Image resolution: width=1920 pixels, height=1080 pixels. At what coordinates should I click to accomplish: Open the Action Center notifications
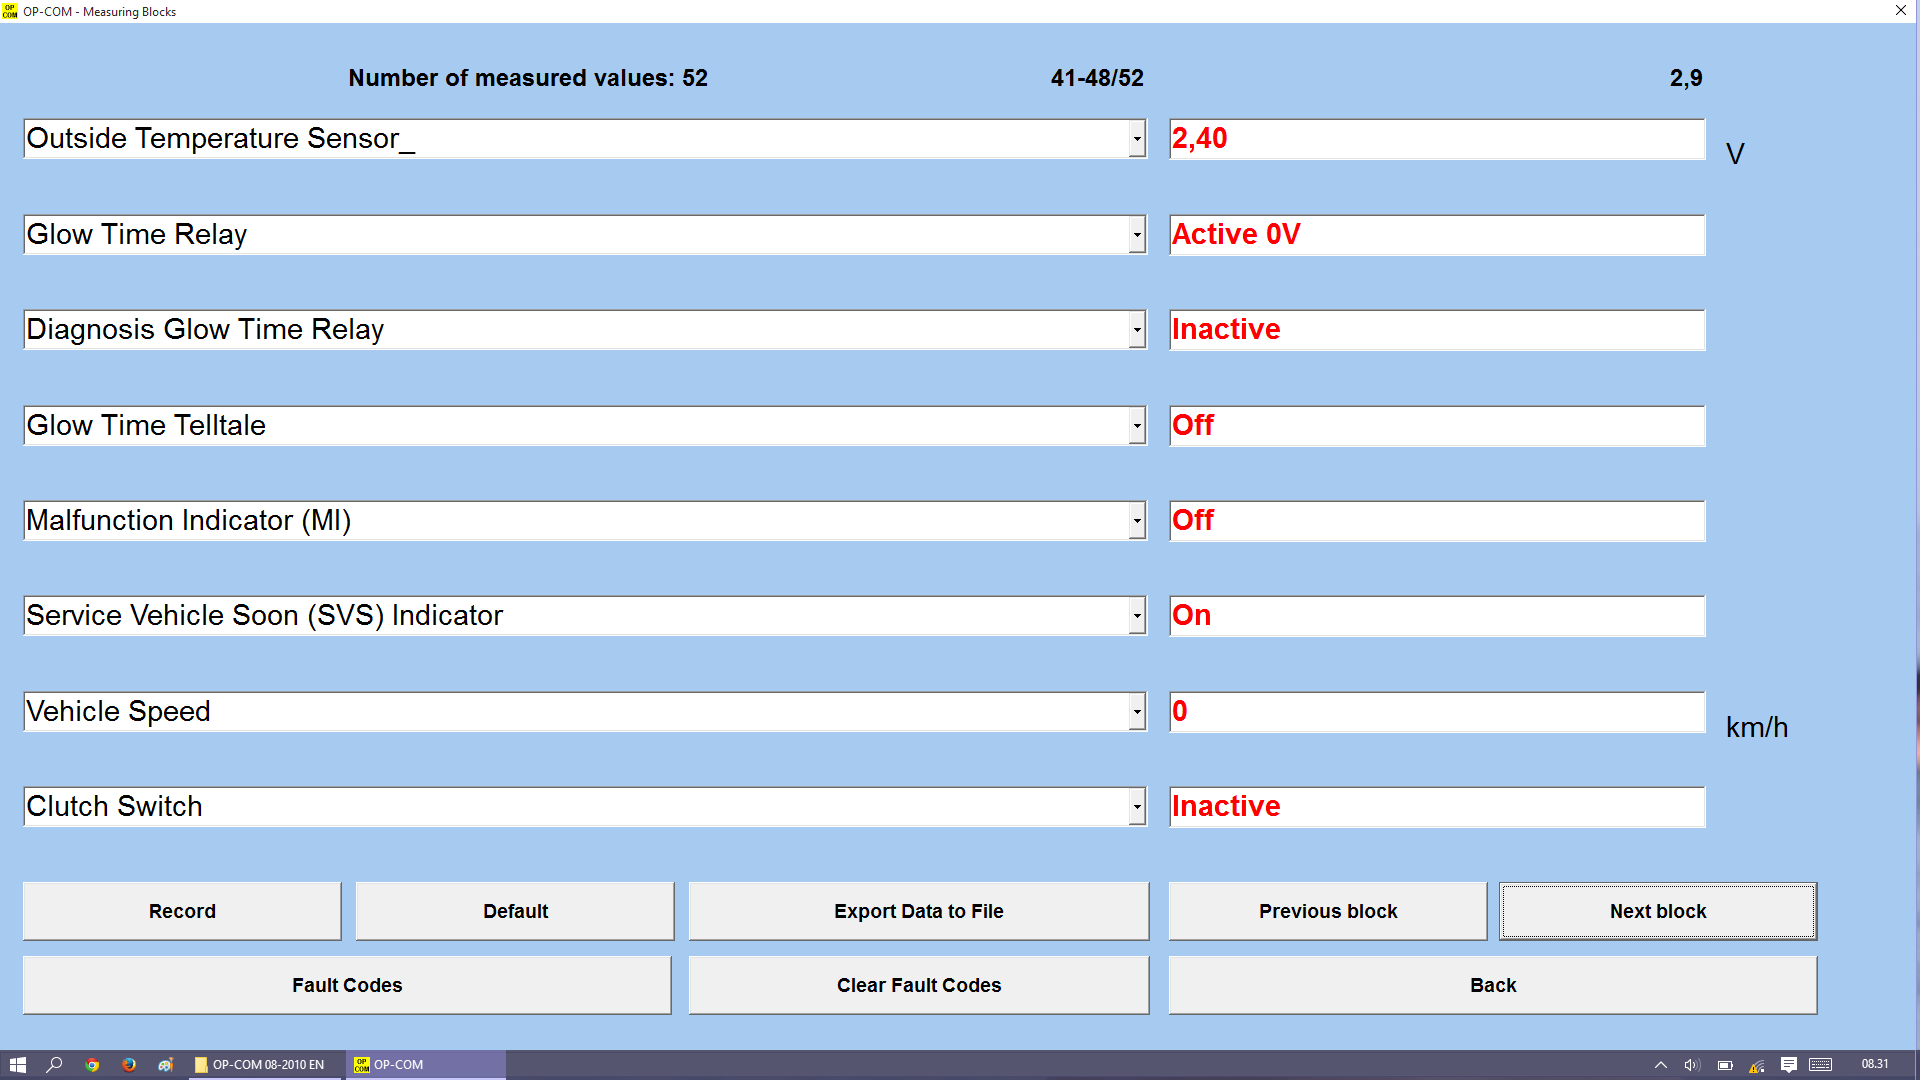(1789, 1065)
